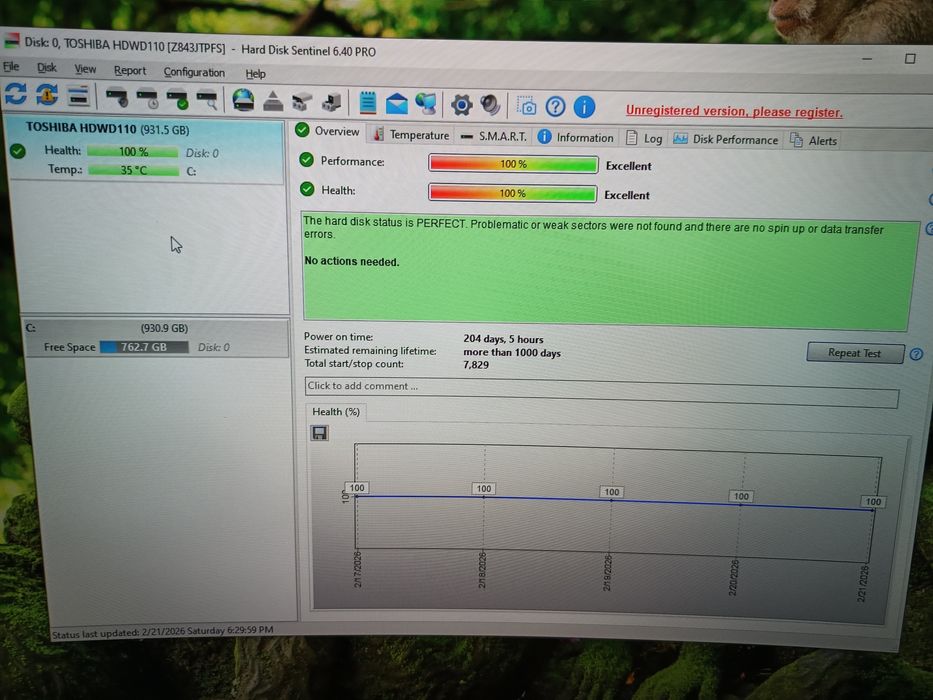Open the View menu

[x=85, y=69]
